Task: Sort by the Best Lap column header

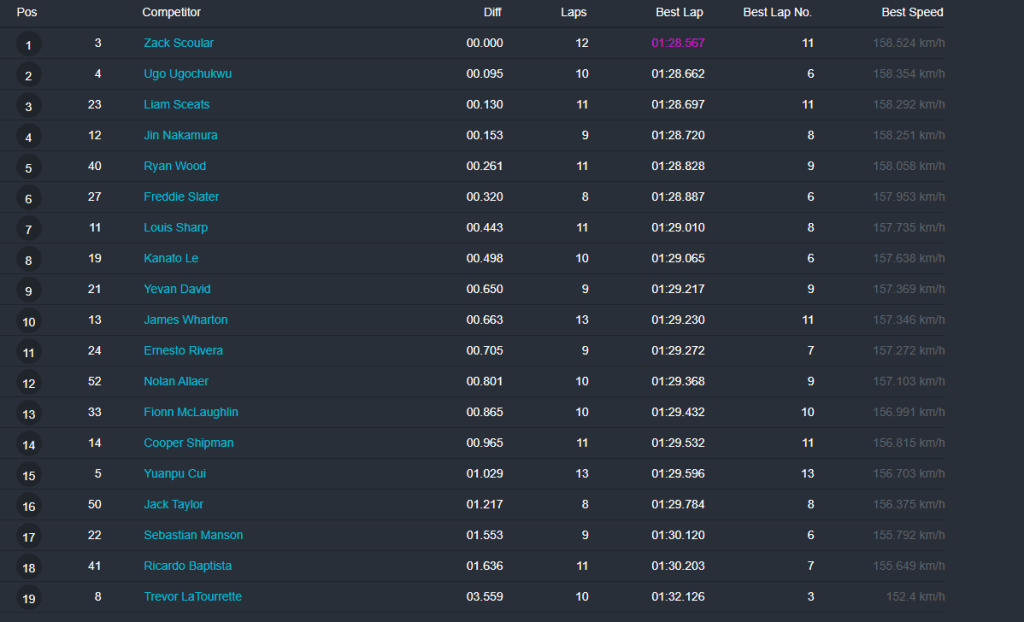Action: click(679, 13)
